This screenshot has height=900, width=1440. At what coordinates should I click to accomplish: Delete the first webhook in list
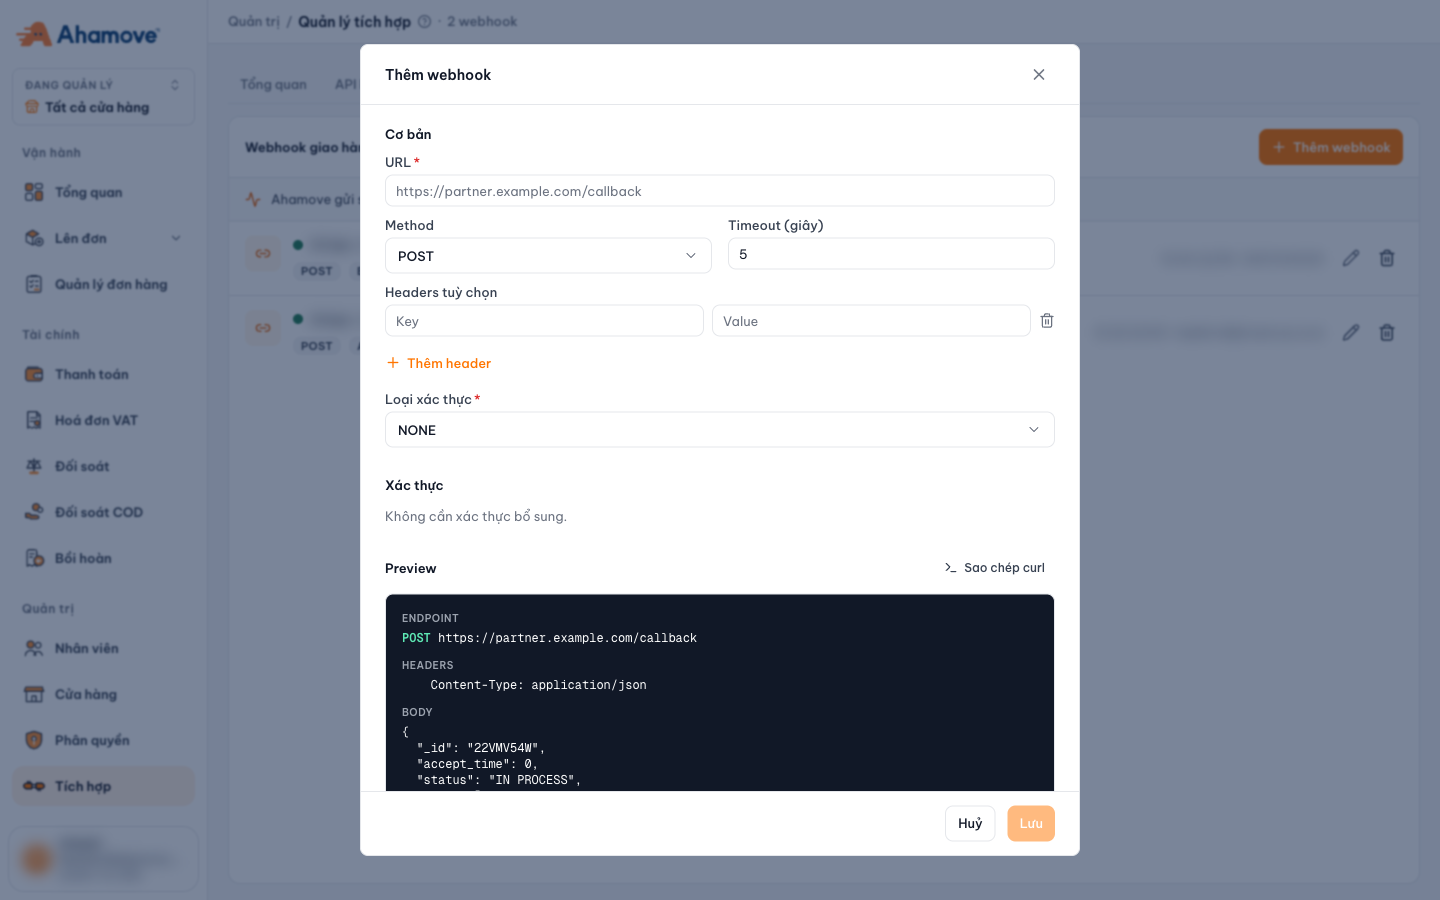point(1387,258)
